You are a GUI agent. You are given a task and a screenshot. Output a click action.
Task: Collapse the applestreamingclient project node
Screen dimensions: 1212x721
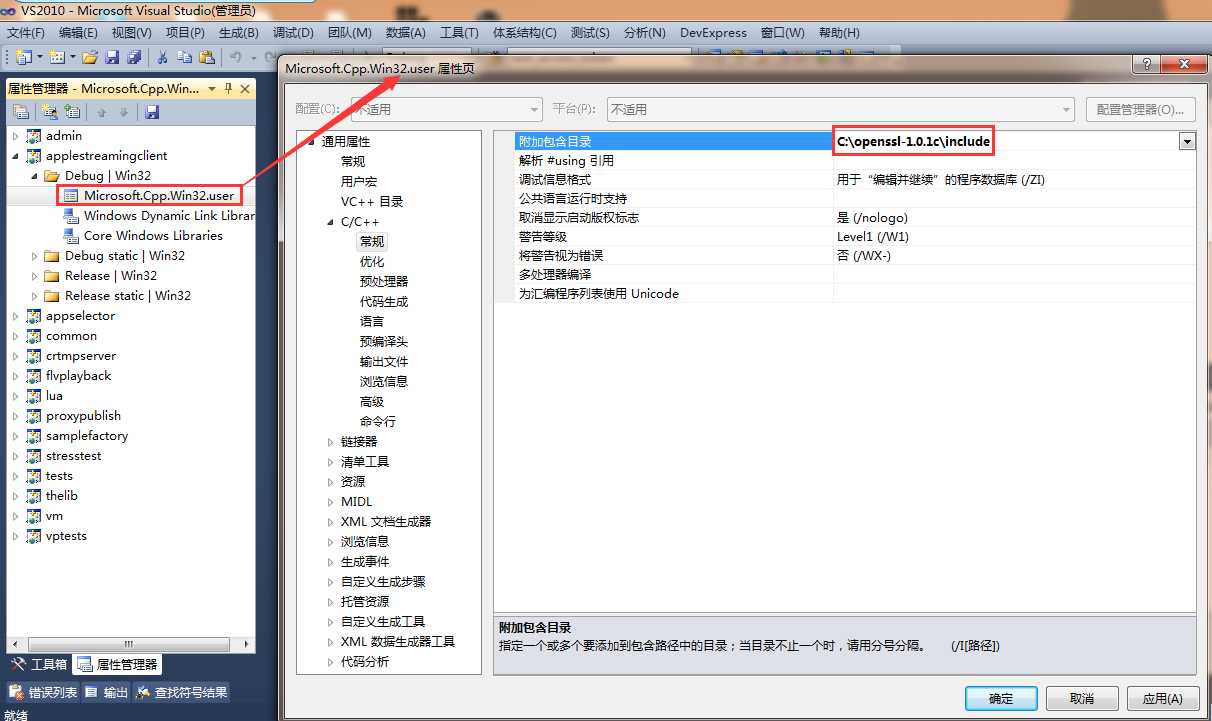15,156
